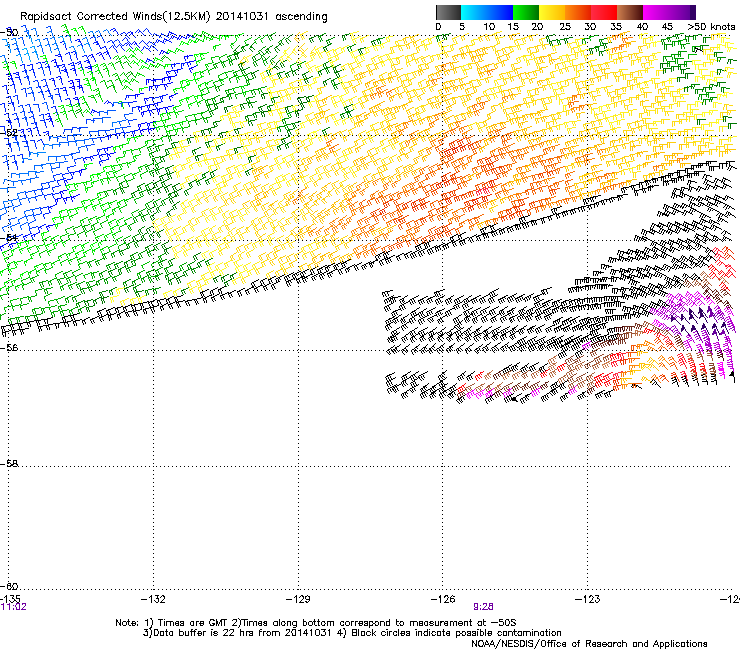740x650 pixels.
Task: Click the longitude label '-129'
Action: (298, 599)
